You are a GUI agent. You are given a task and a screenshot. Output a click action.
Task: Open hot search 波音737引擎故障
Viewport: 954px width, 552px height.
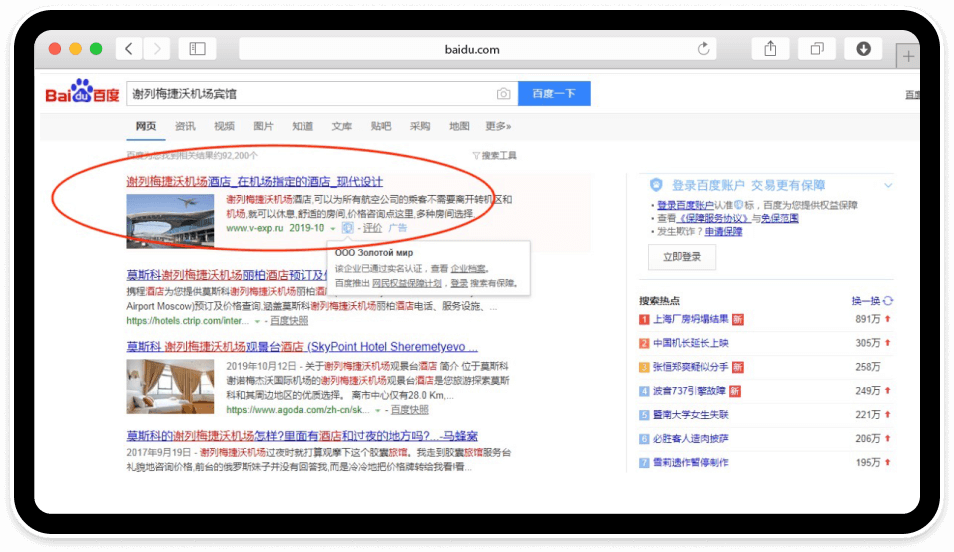689,391
